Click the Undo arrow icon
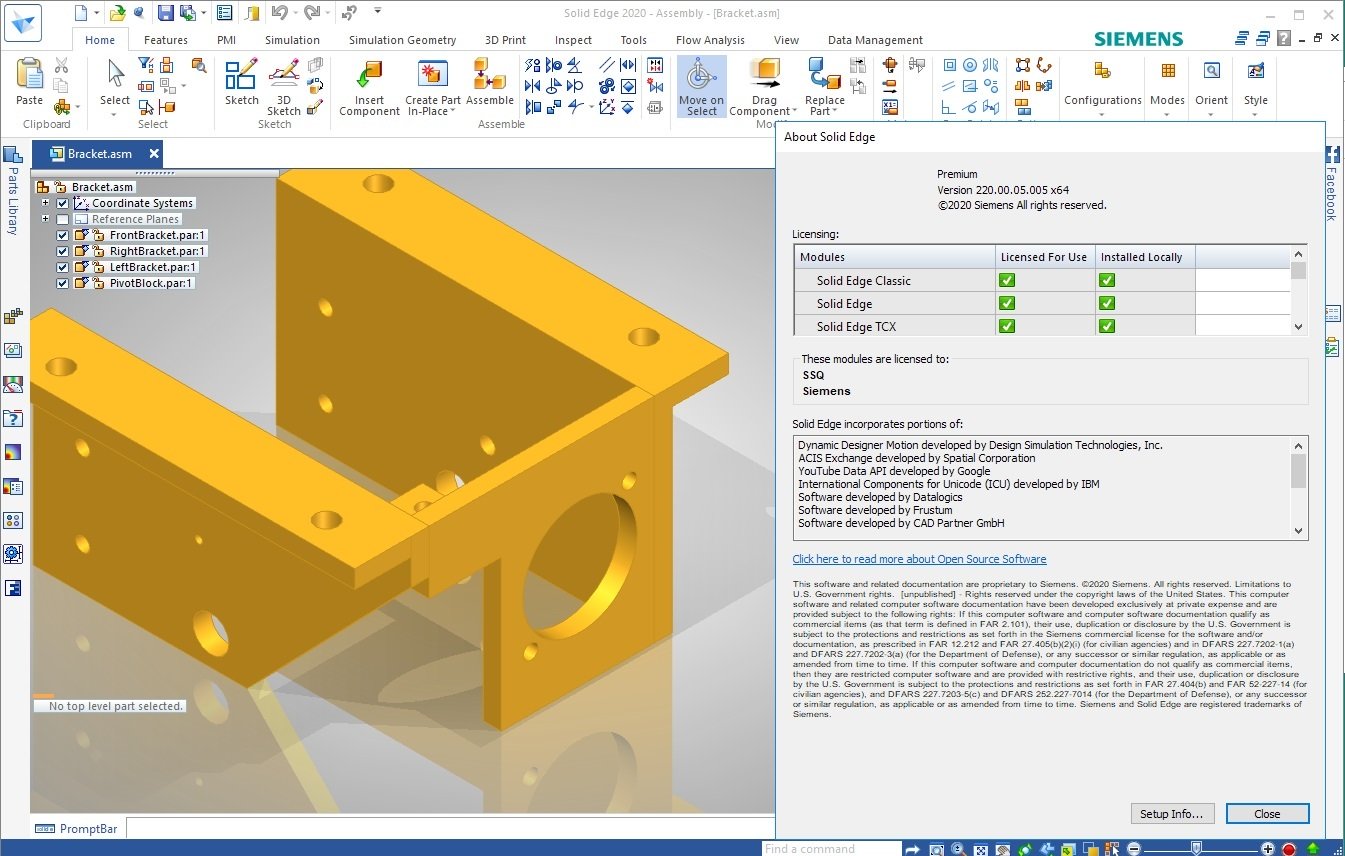The height and width of the screenshot is (856, 1345). coord(278,13)
